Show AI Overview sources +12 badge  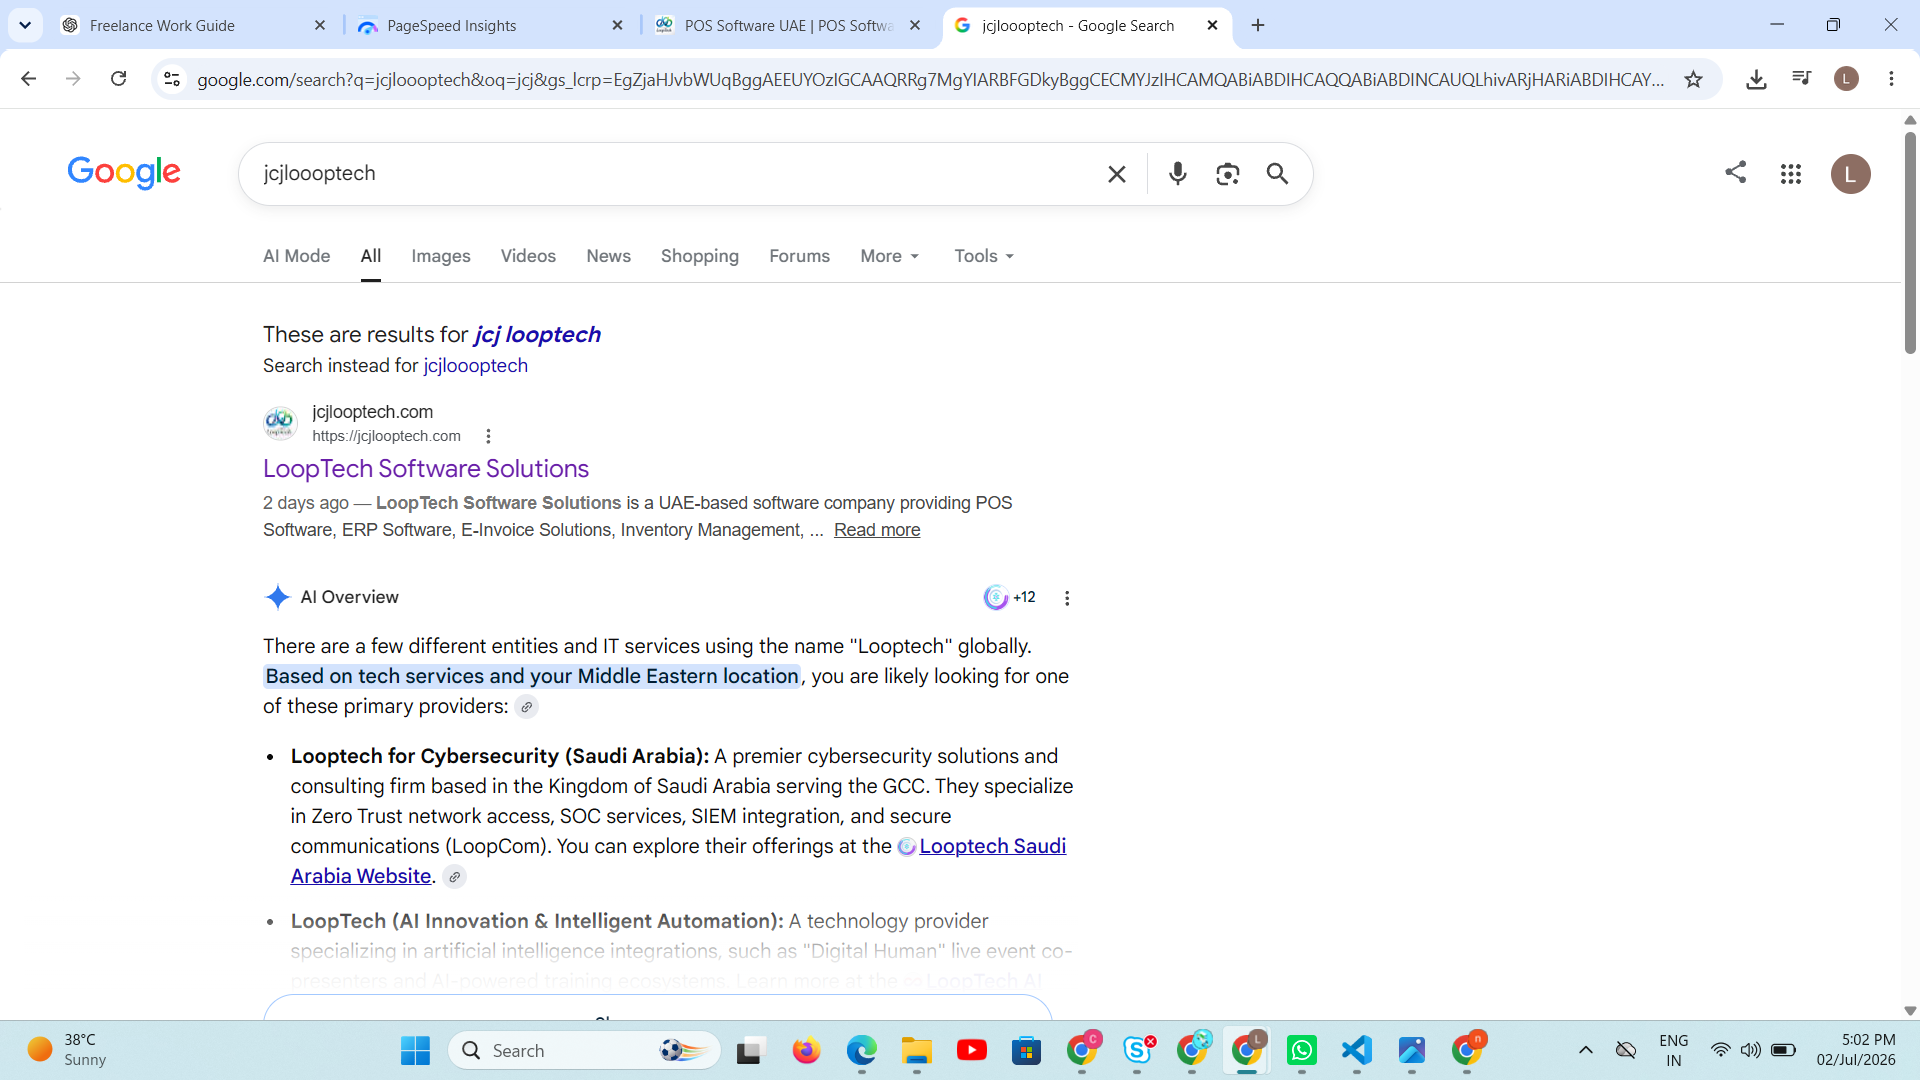[1010, 597]
